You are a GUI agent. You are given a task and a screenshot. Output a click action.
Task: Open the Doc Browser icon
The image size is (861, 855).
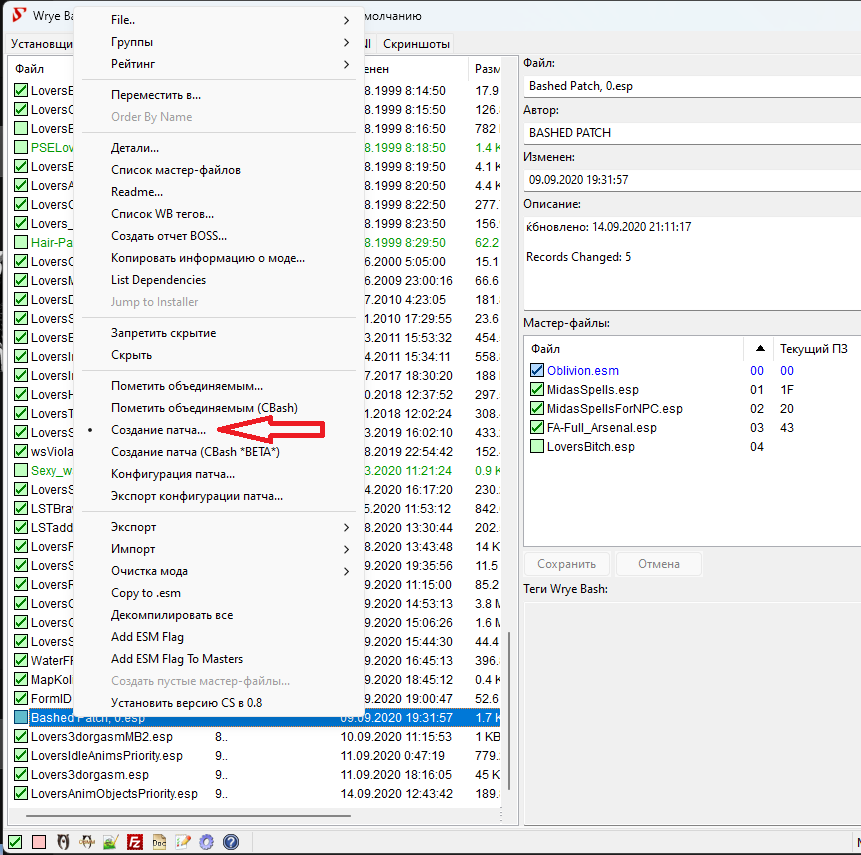point(159,842)
